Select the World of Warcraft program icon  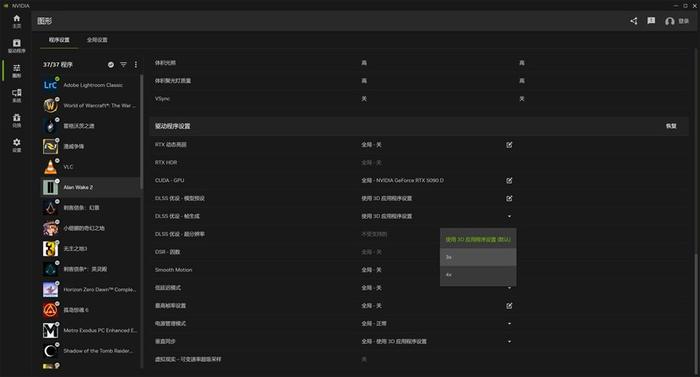[50, 105]
